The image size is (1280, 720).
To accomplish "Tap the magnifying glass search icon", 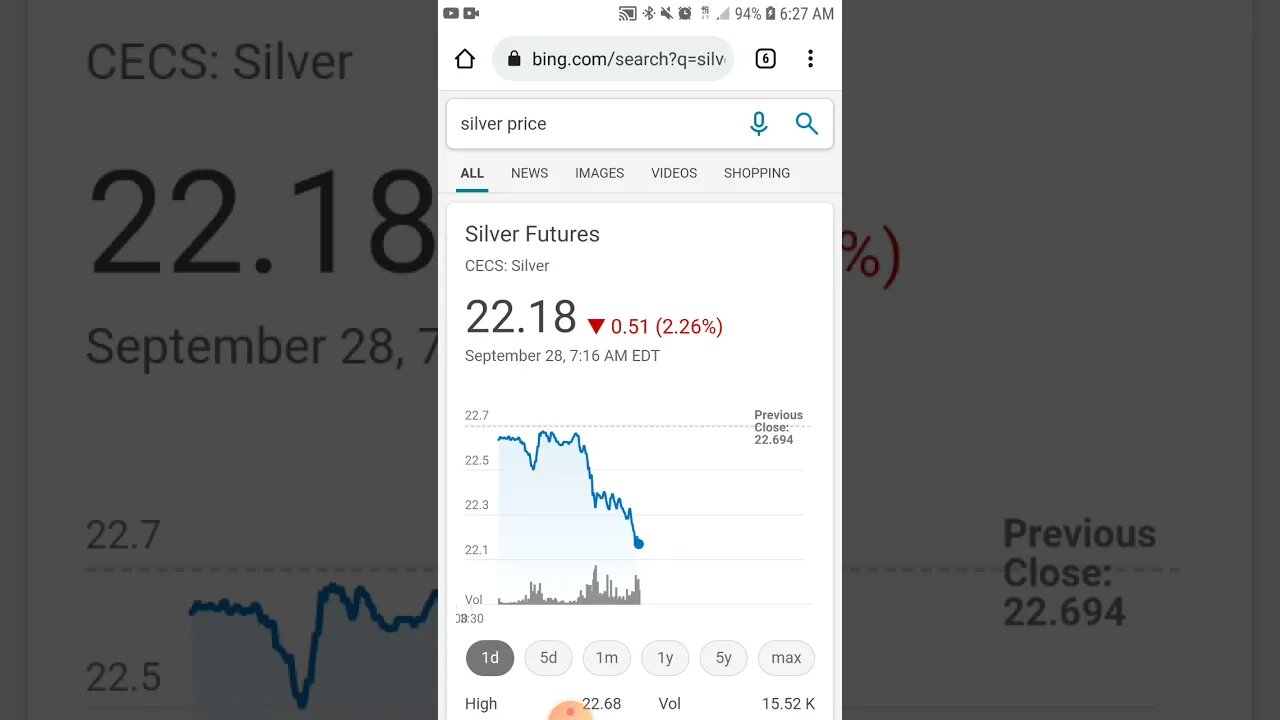I will point(806,124).
